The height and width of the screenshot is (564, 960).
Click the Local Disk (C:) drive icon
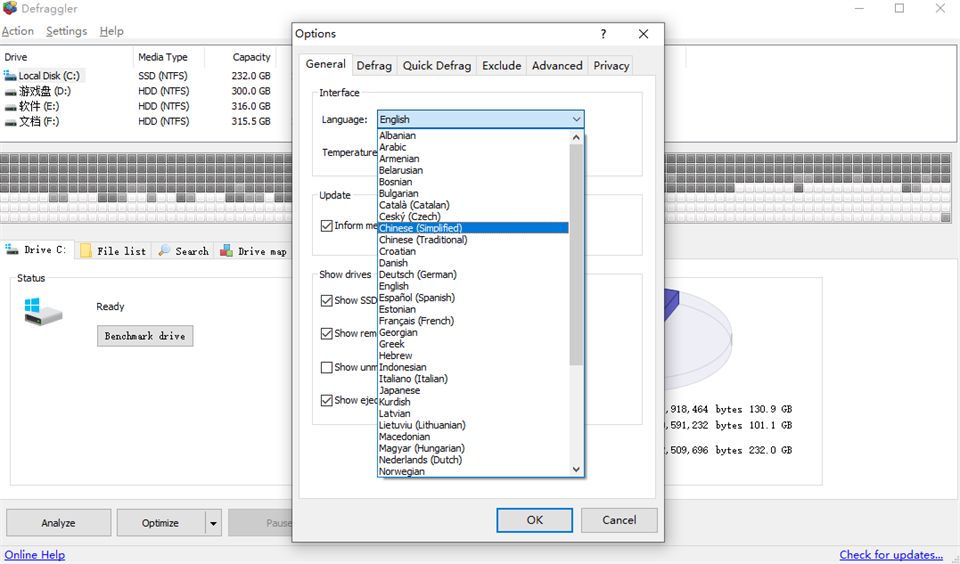pyautogui.click(x=10, y=76)
